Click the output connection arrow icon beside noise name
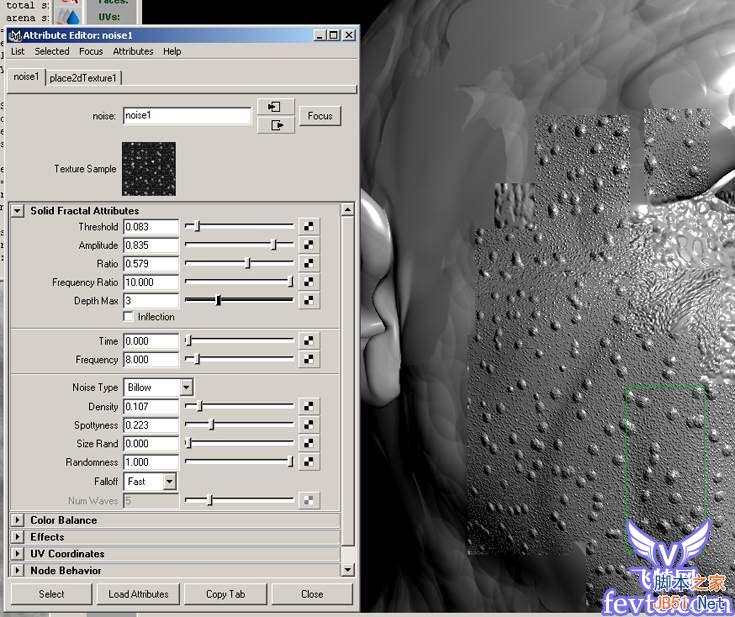Viewport: 735px width, 617px height. pyautogui.click(x=276, y=125)
